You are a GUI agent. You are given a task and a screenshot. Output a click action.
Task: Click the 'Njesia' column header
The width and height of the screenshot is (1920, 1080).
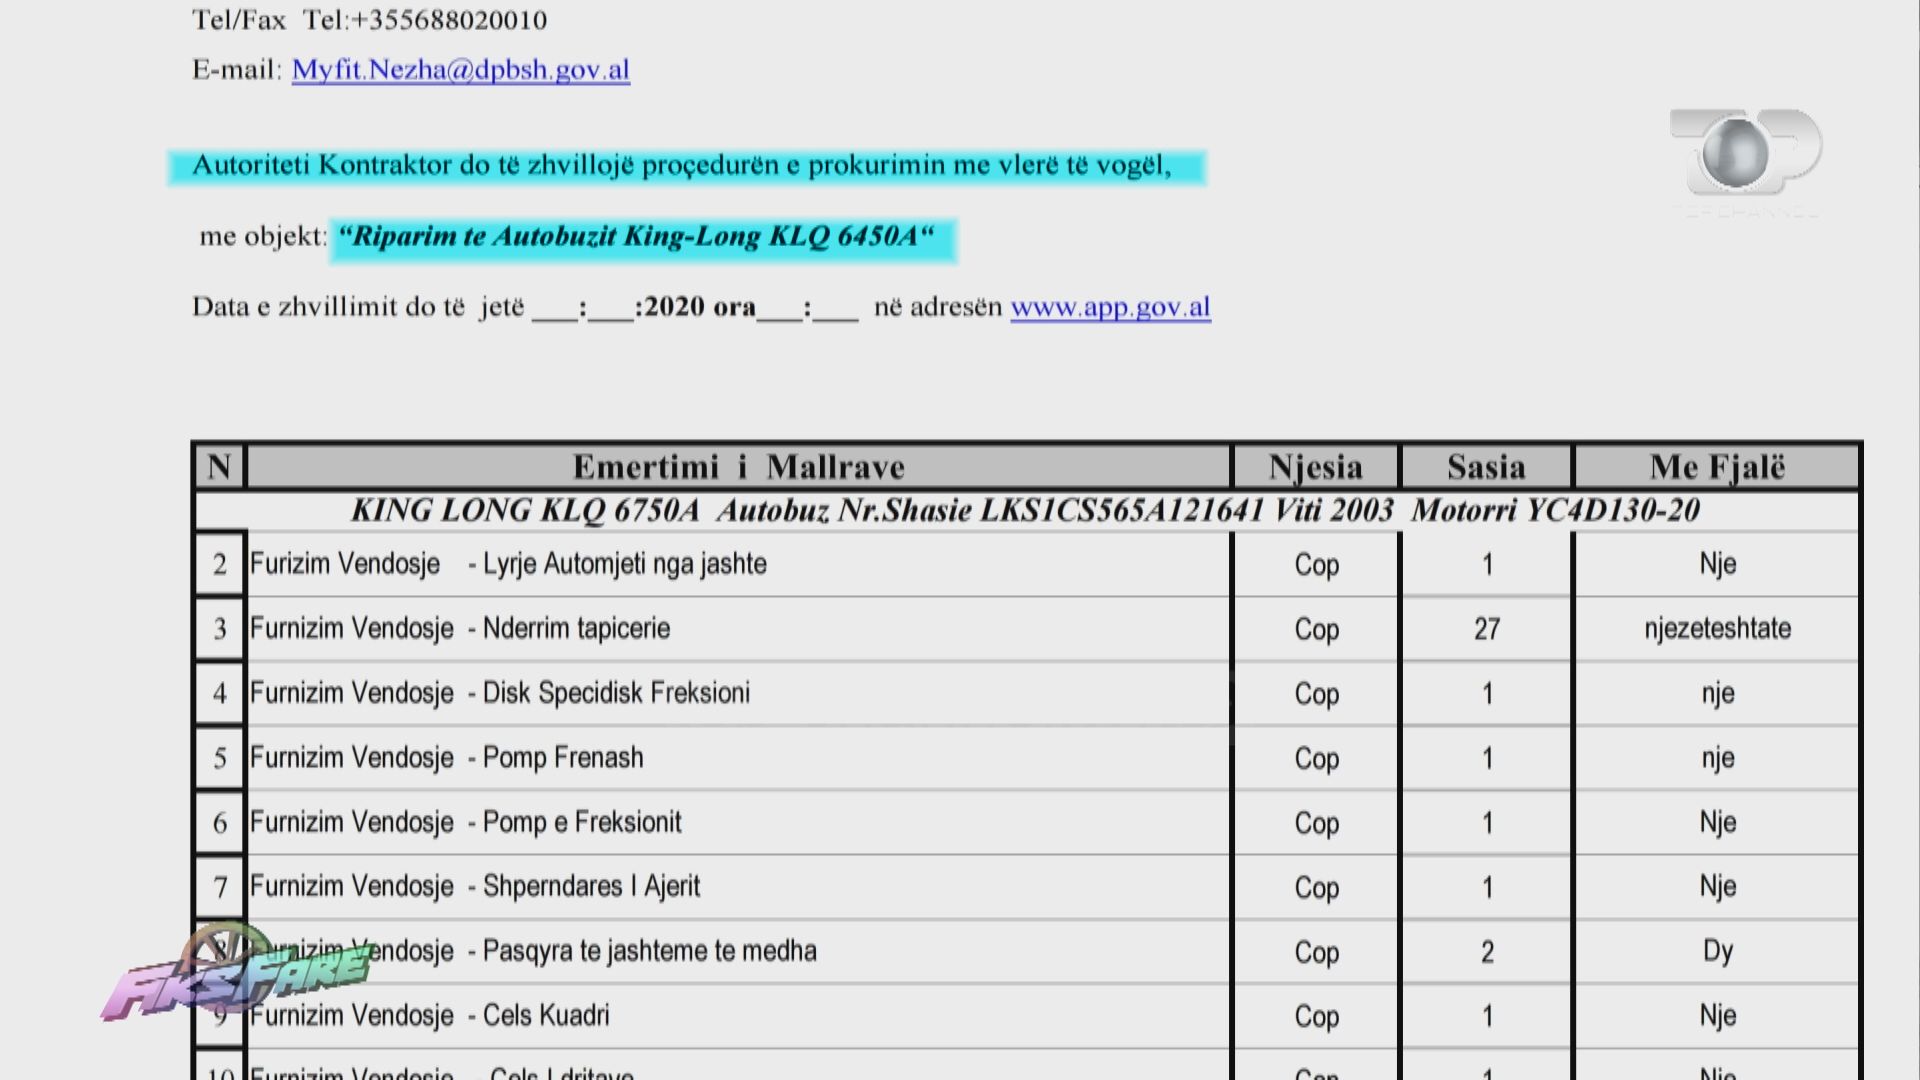click(x=1316, y=467)
